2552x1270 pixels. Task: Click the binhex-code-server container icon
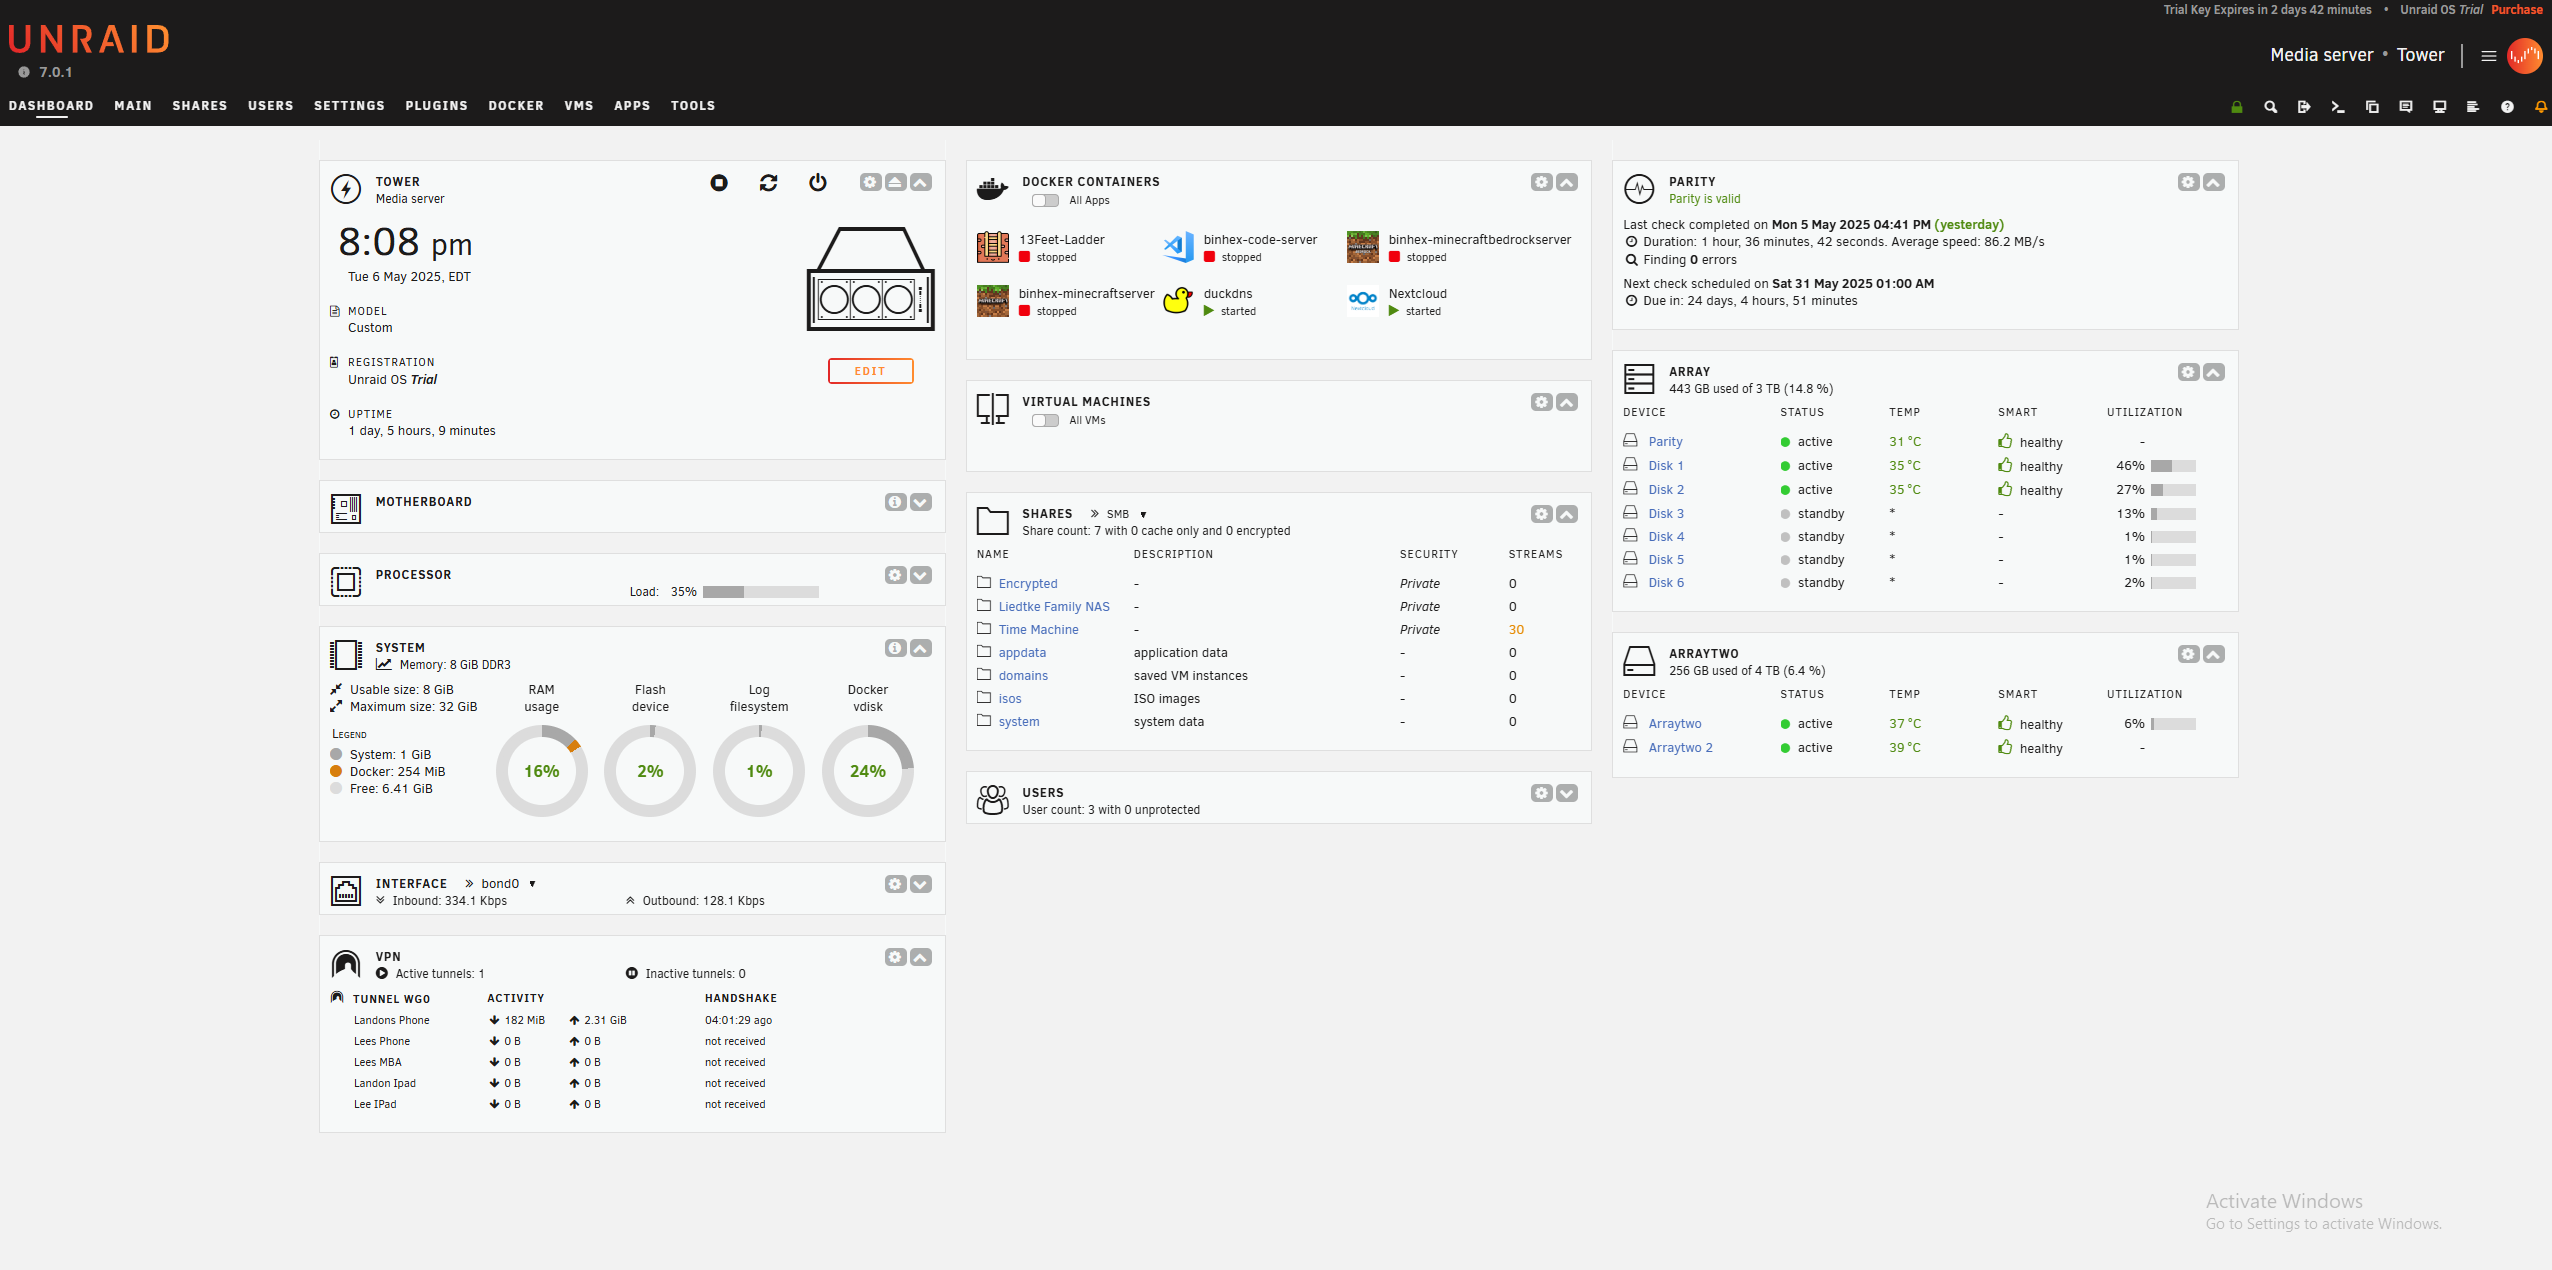[x=1178, y=246]
